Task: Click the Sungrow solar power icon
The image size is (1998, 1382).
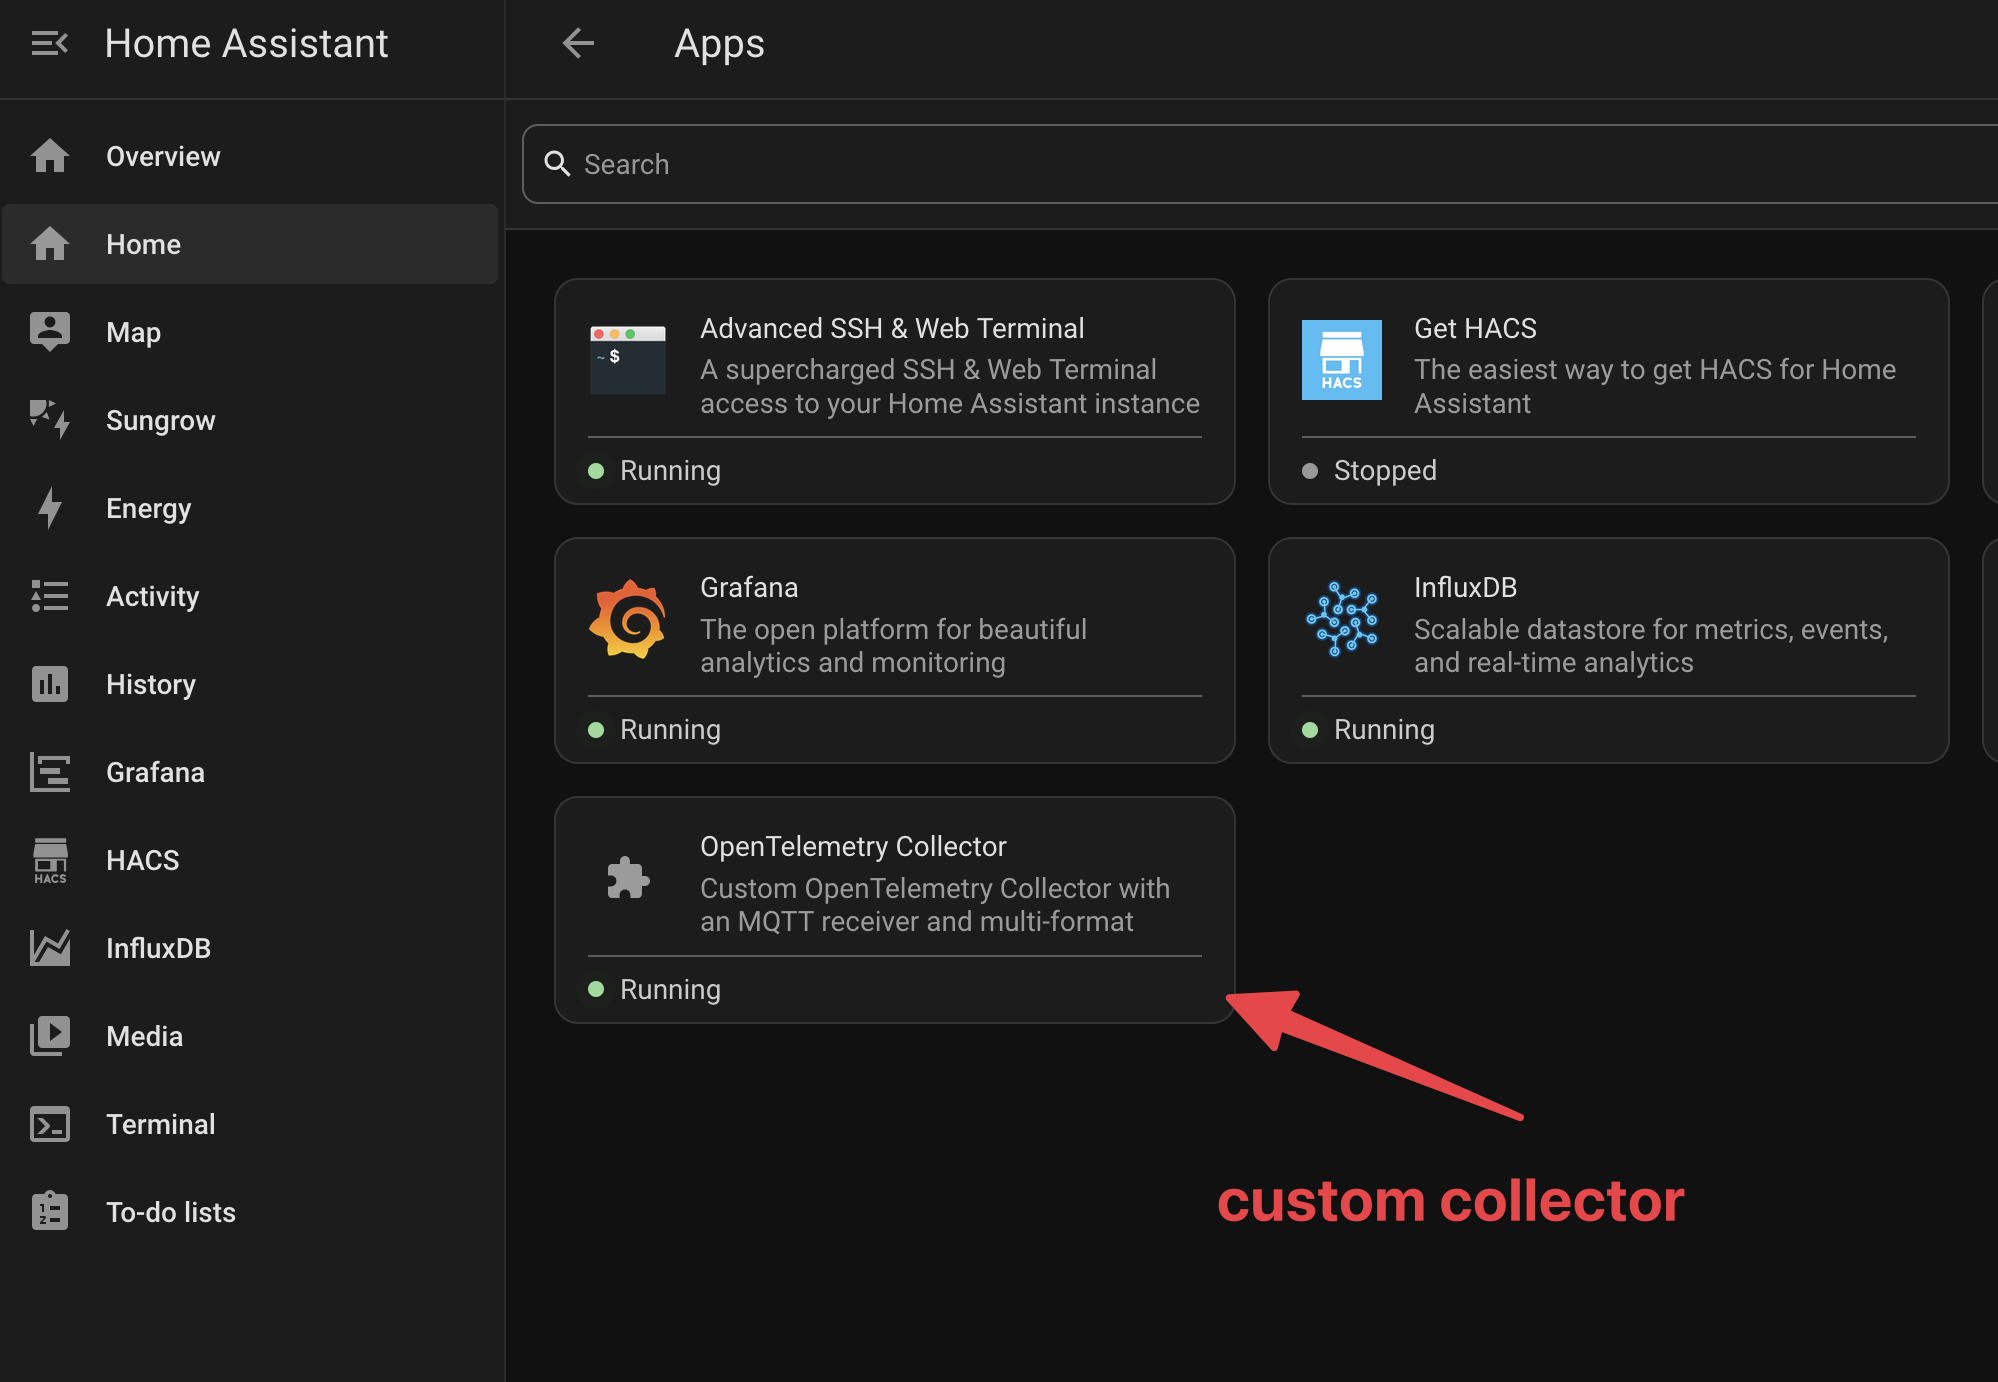Action: (49, 420)
